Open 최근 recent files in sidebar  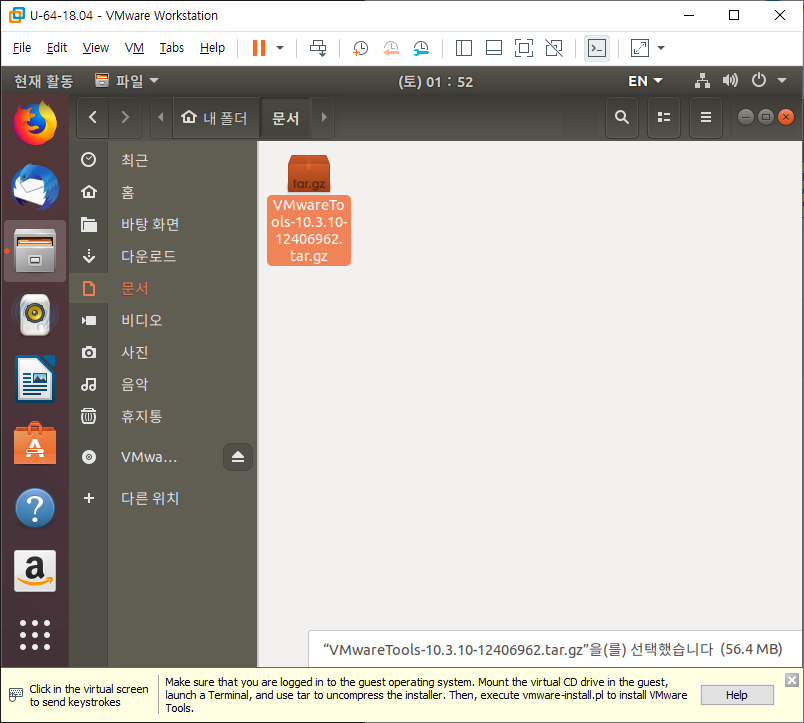(x=163, y=160)
